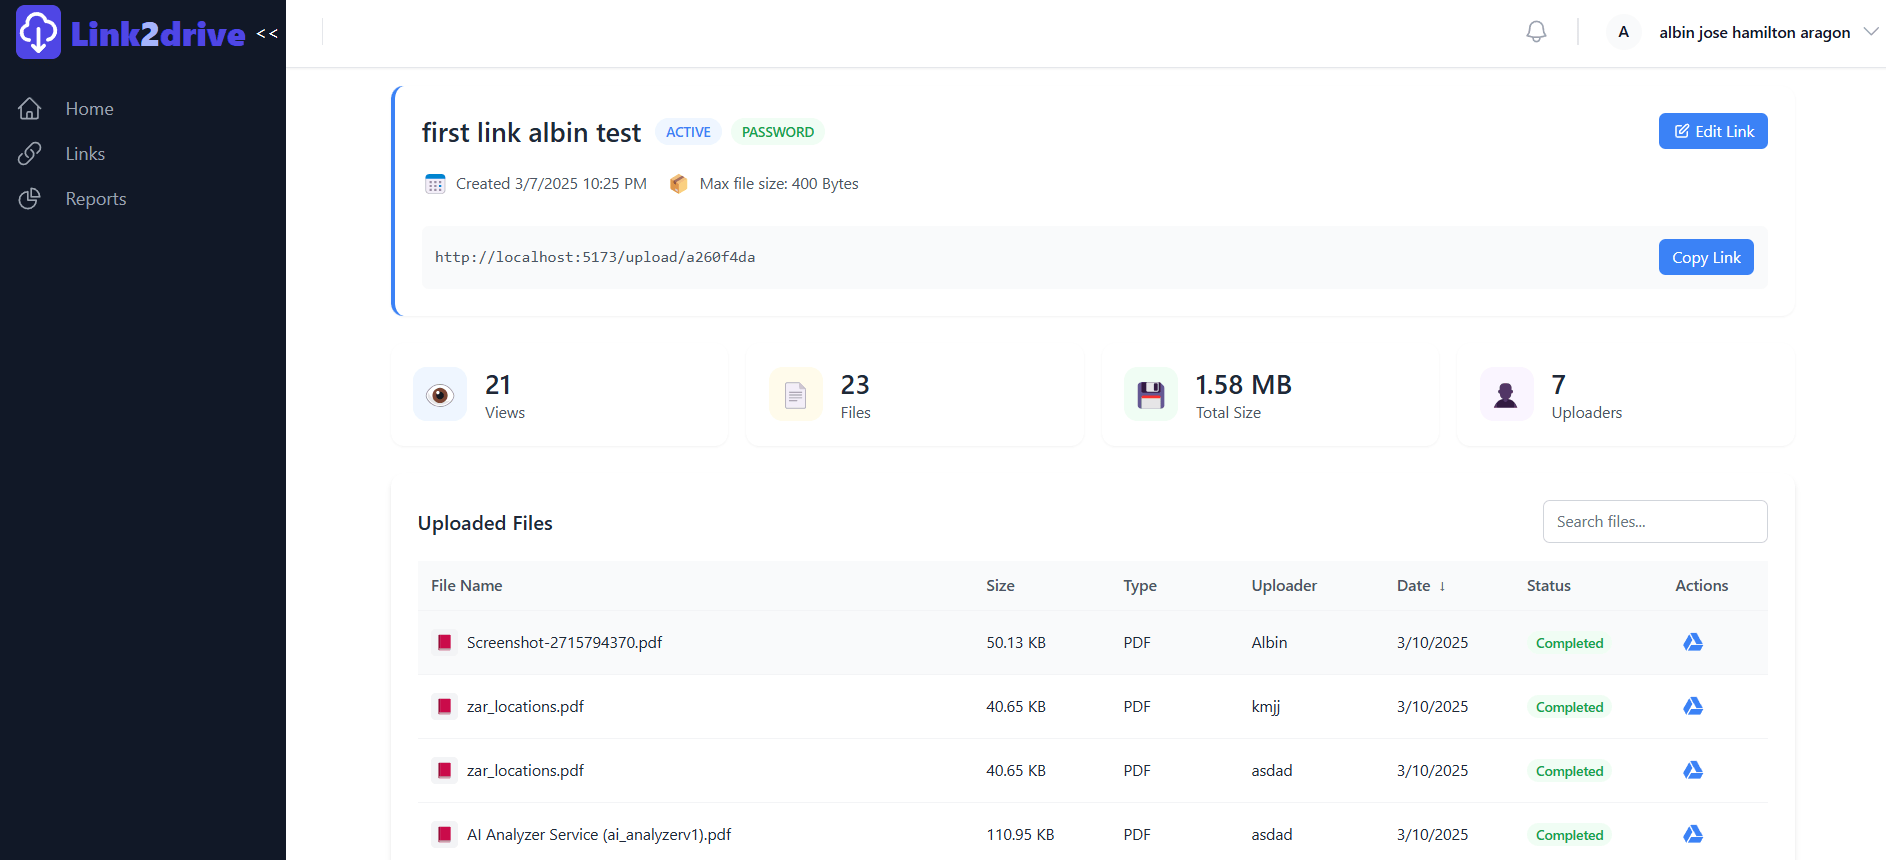Open Reports in the sidebar
The height and width of the screenshot is (860, 1886).
pyautogui.click(x=95, y=199)
